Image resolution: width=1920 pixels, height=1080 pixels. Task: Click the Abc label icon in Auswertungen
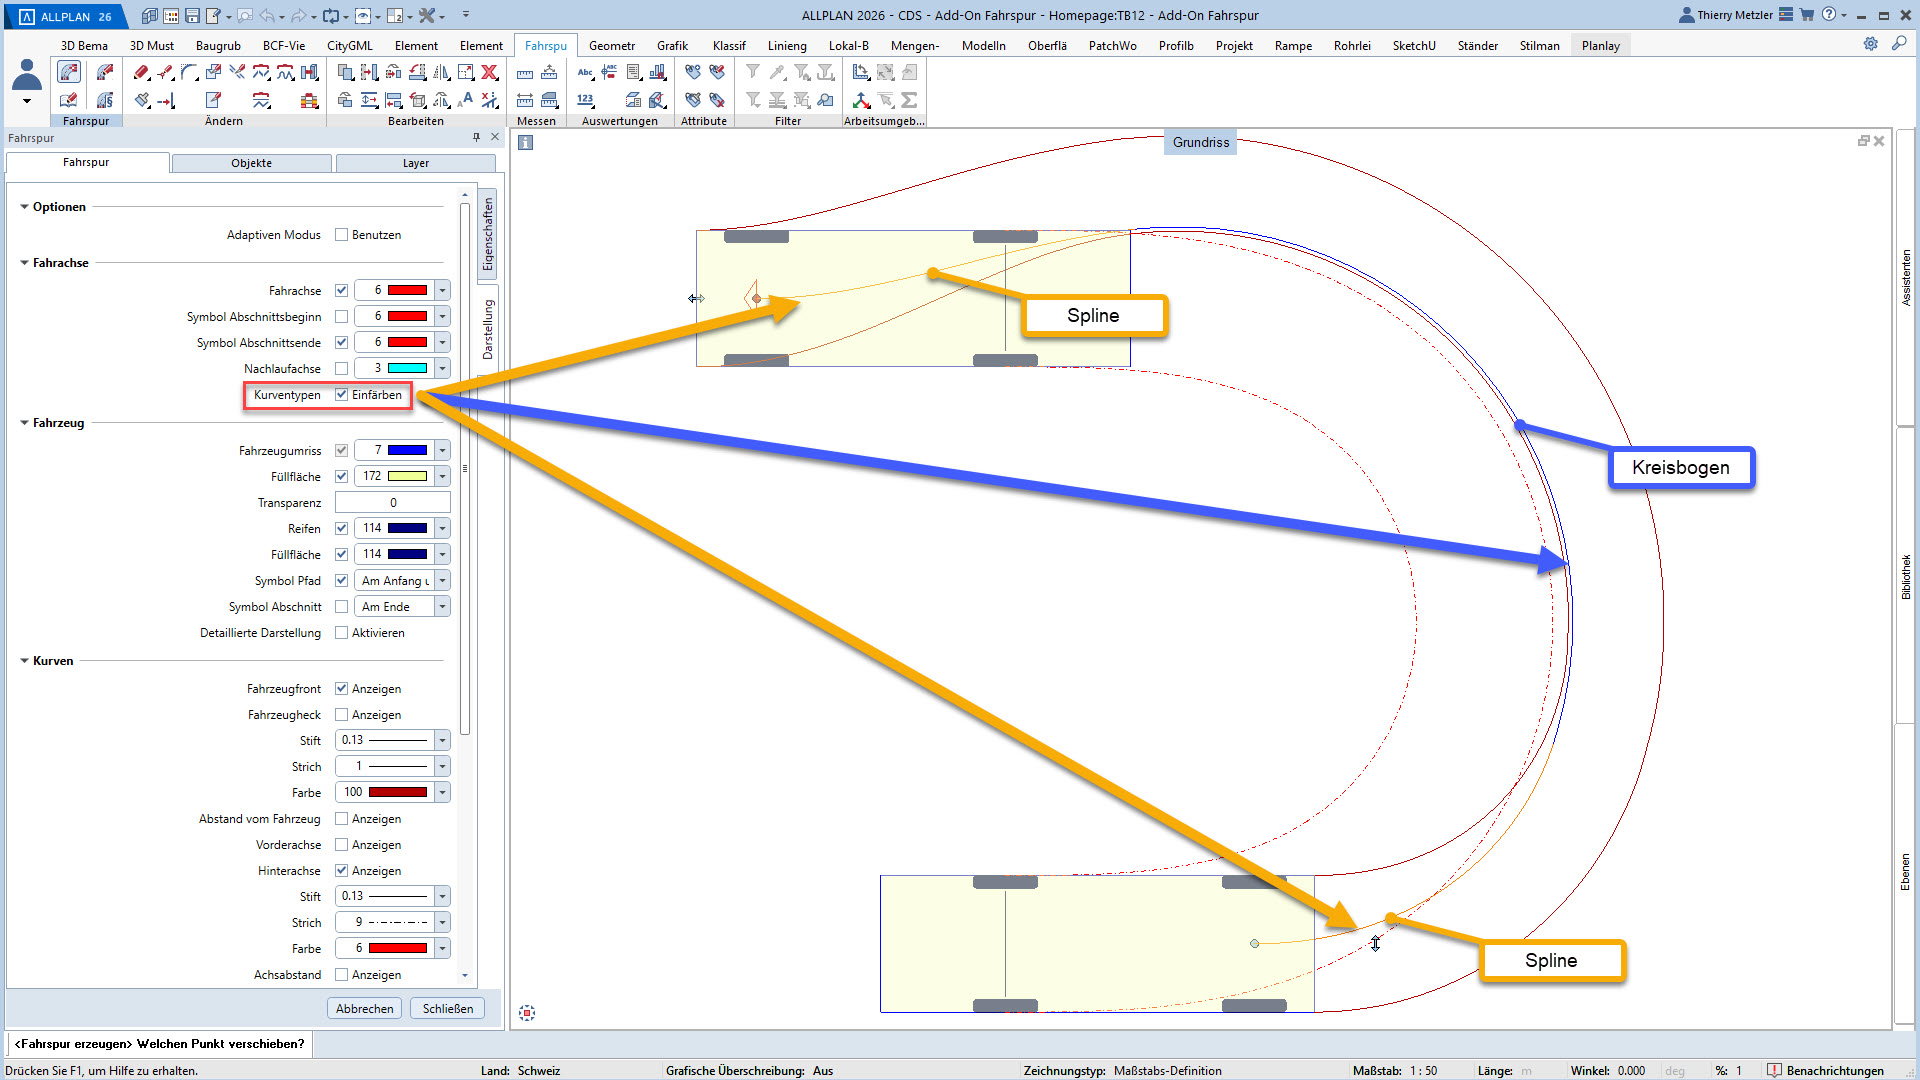(585, 72)
